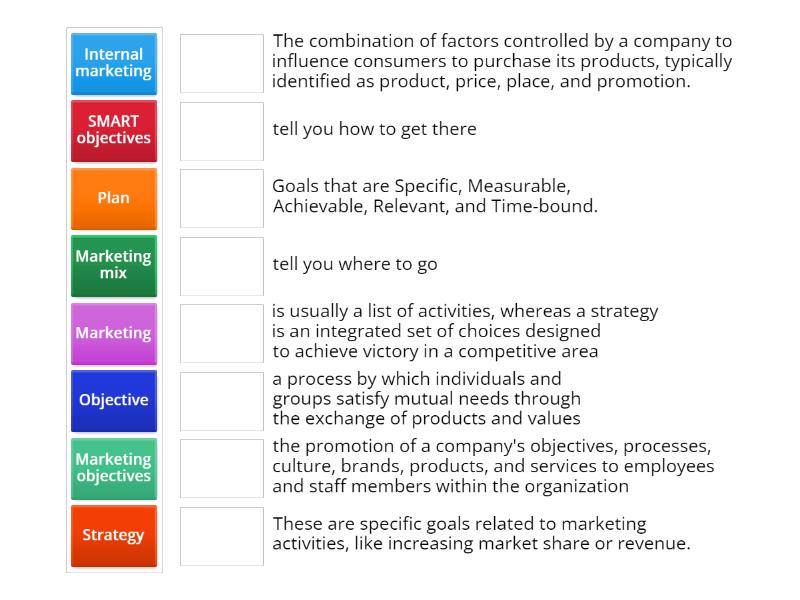This screenshot has height=600, width=800.
Task: Click the answer box beside the list of activities definition
Action: 220,333
